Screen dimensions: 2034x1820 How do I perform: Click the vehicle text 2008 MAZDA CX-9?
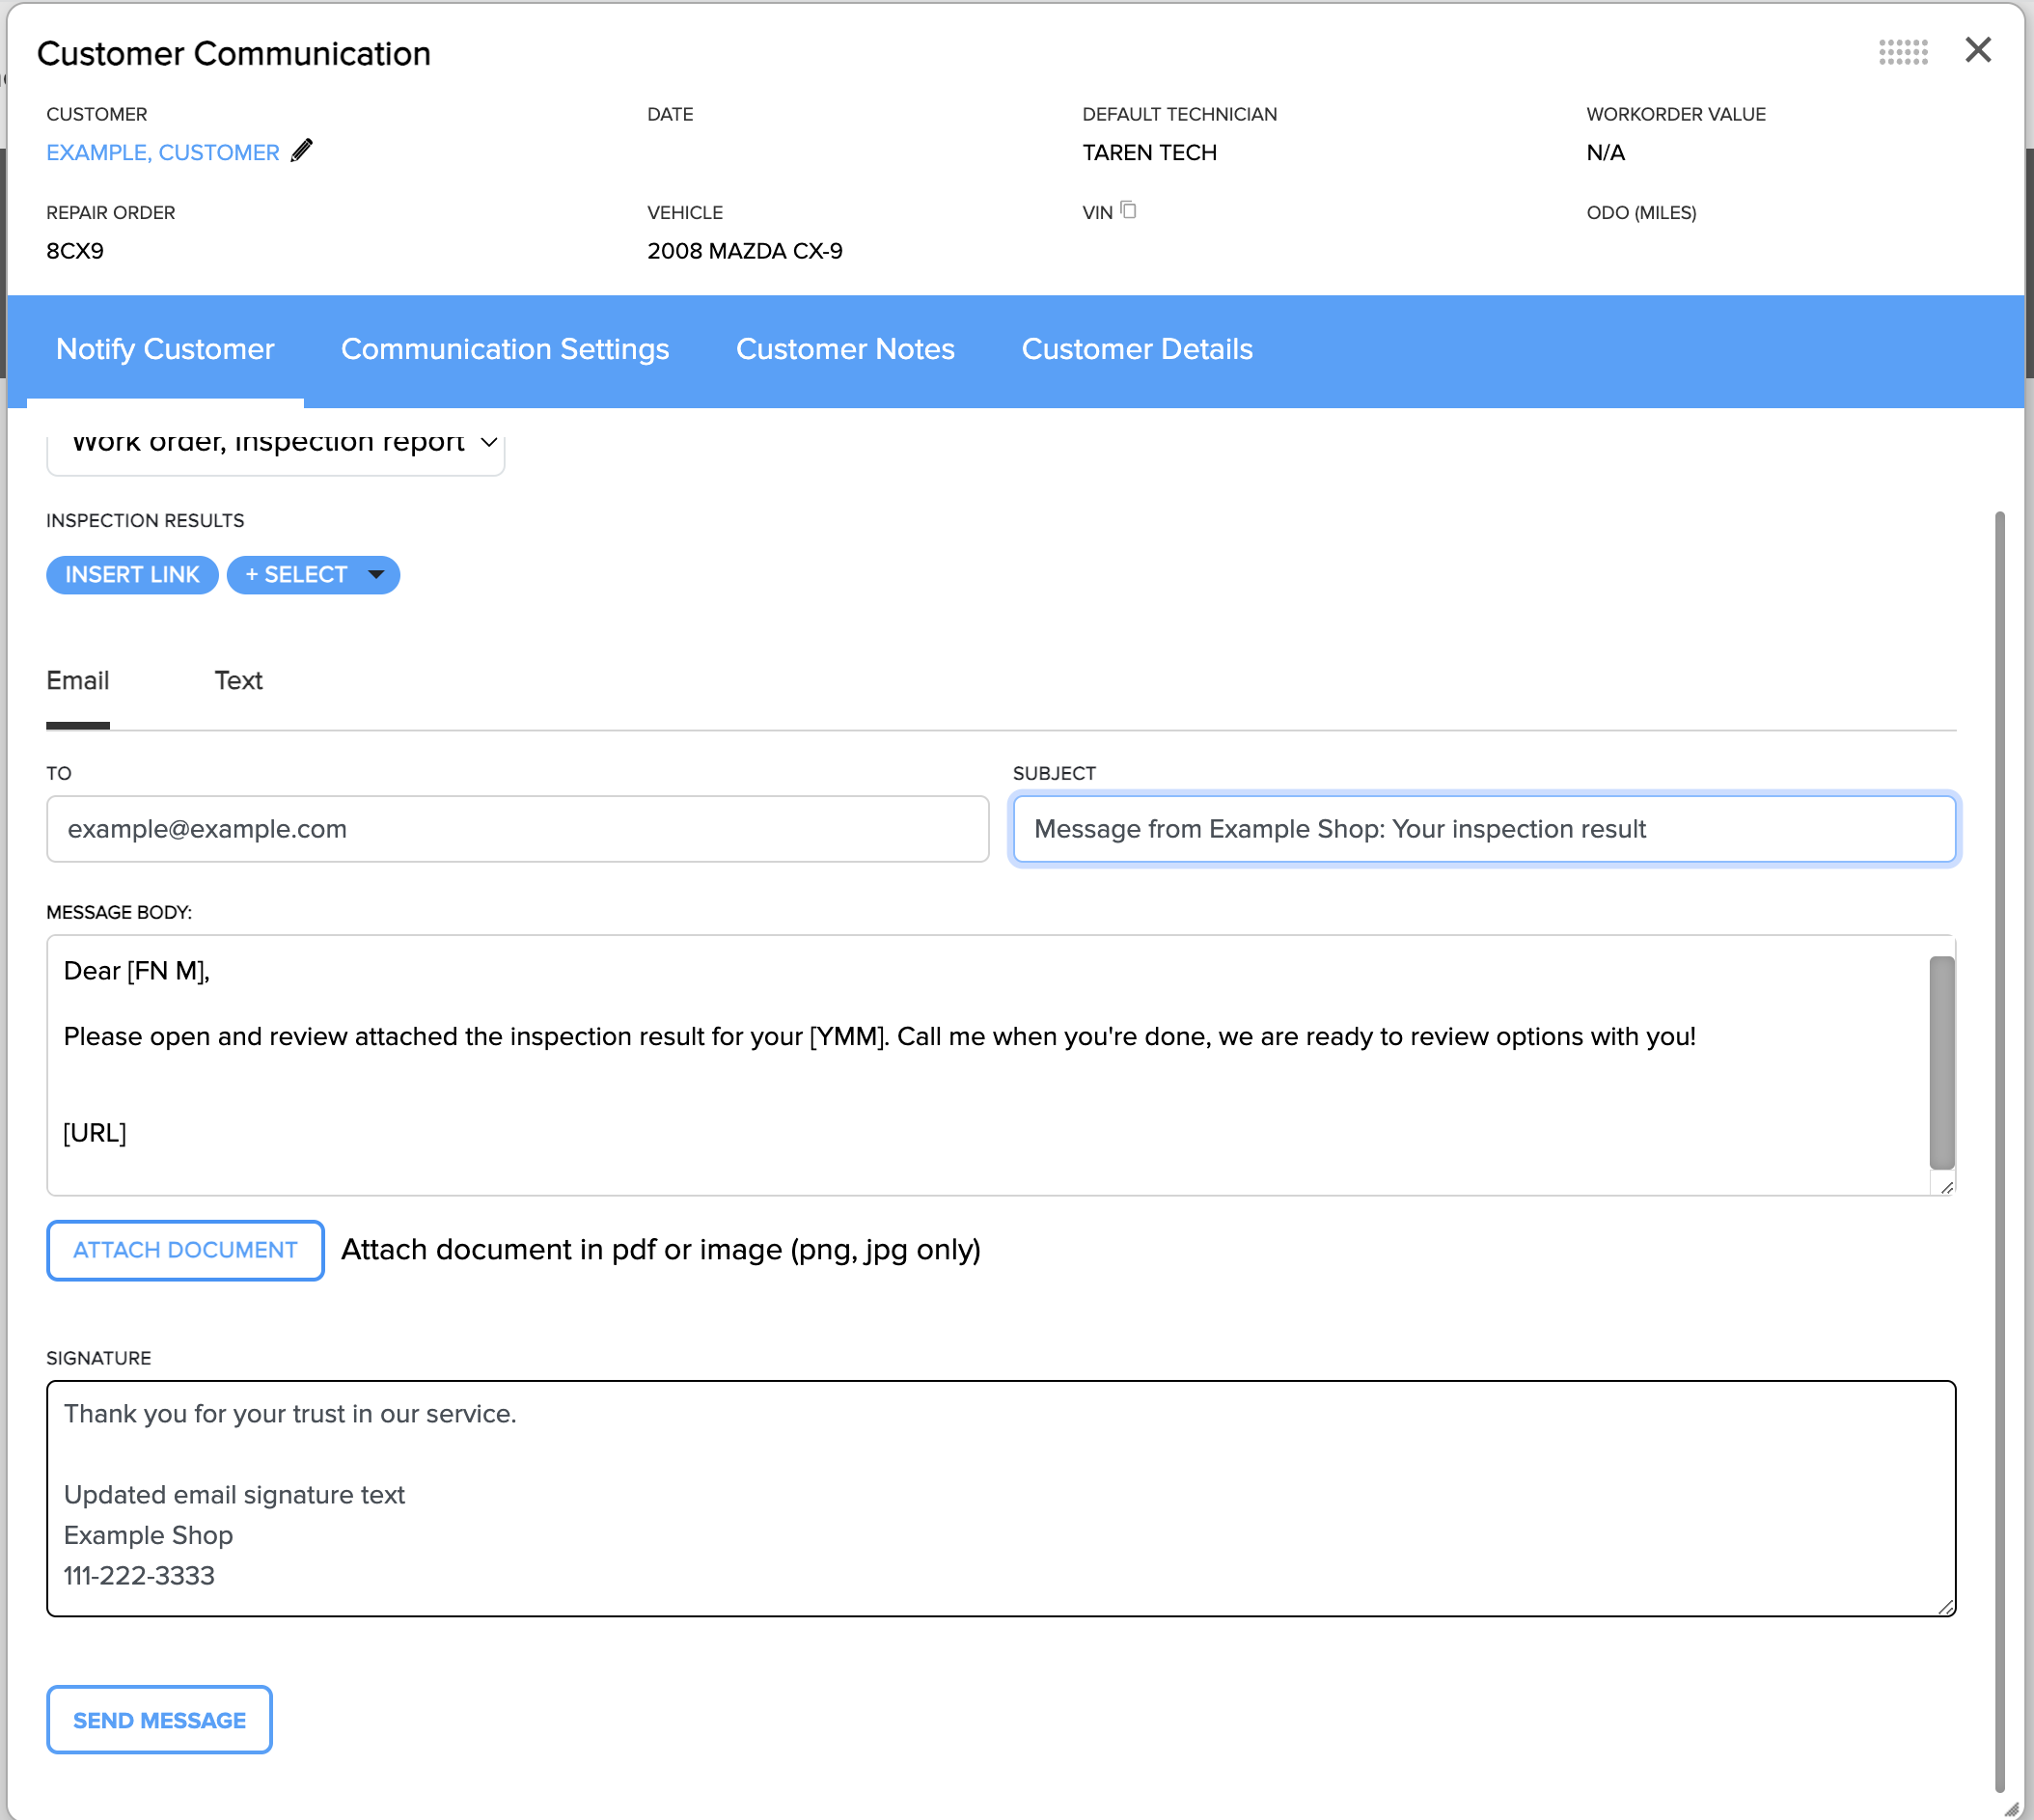pyautogui.click(x=745, y=251)
